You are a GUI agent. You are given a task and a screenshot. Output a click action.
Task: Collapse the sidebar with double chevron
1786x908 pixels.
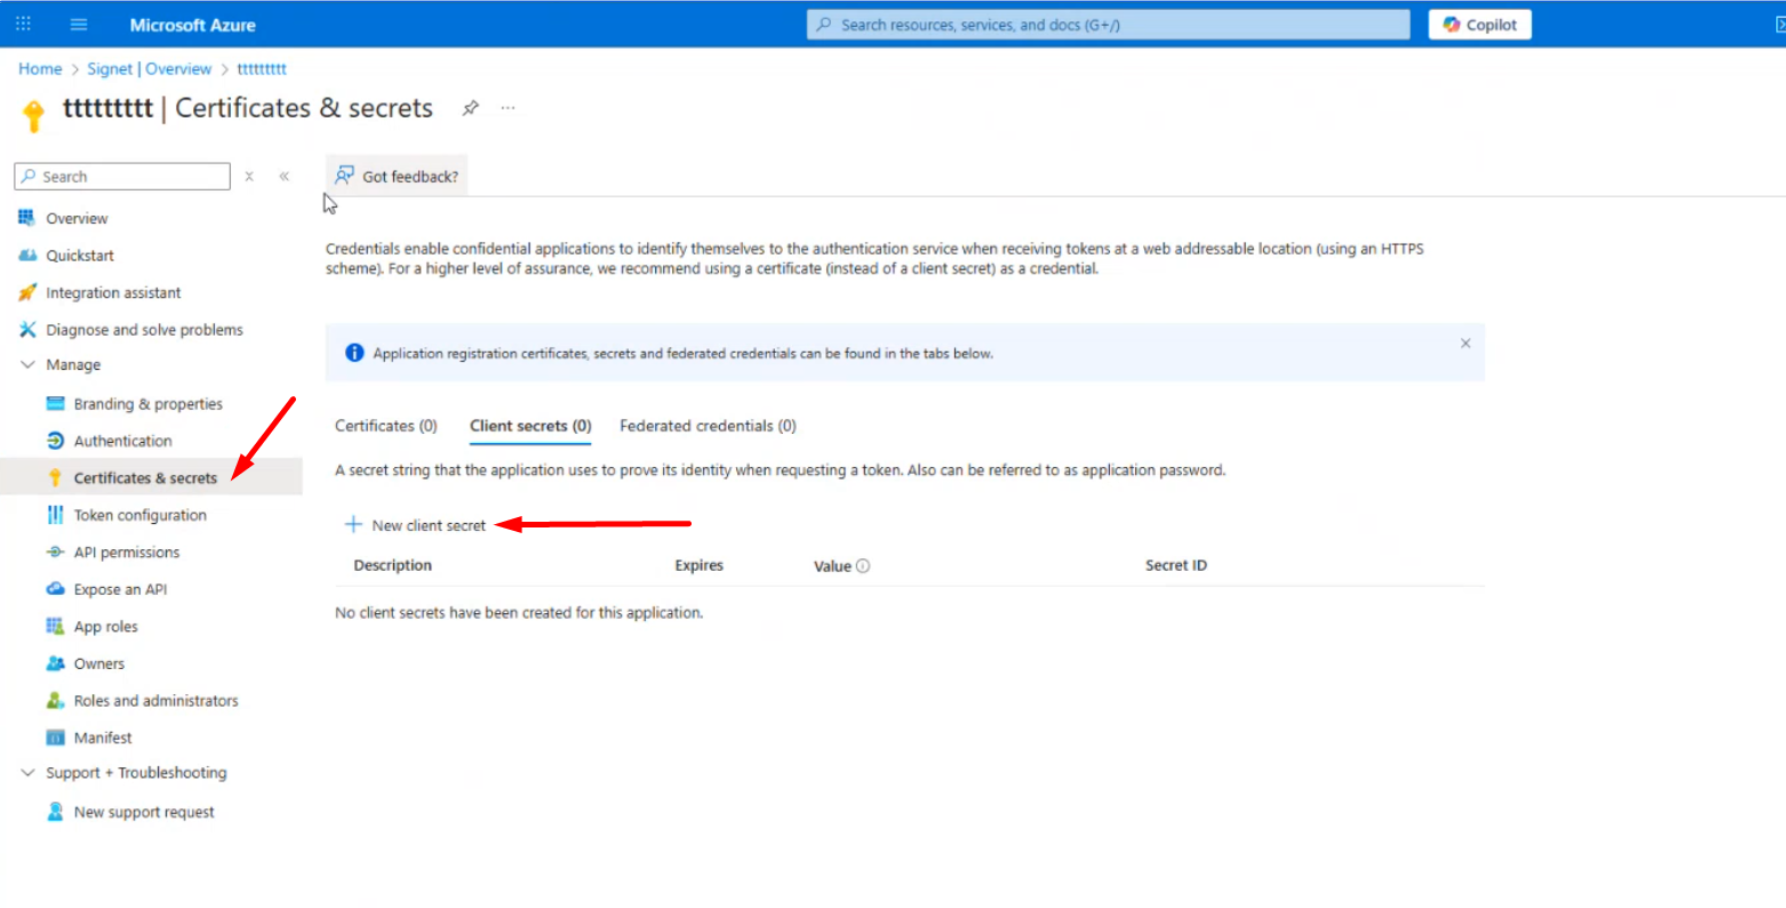(x=284, y=176)
